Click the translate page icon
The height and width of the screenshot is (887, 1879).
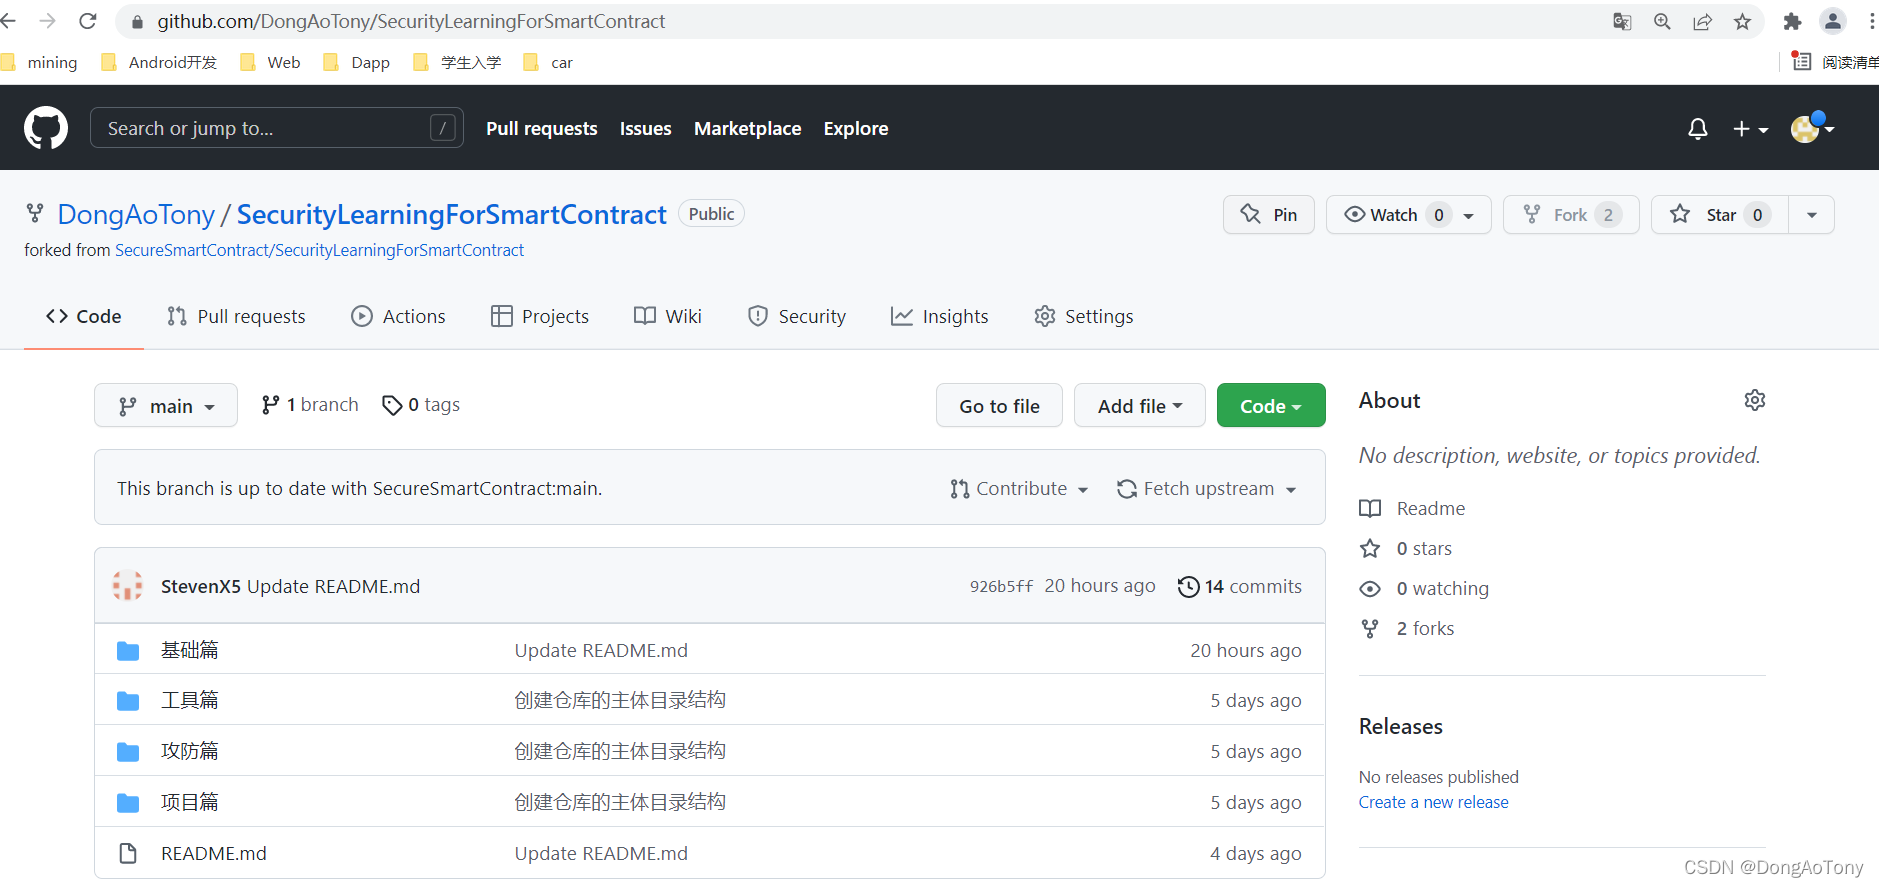pyautogui.click(x=1622, y=22)
